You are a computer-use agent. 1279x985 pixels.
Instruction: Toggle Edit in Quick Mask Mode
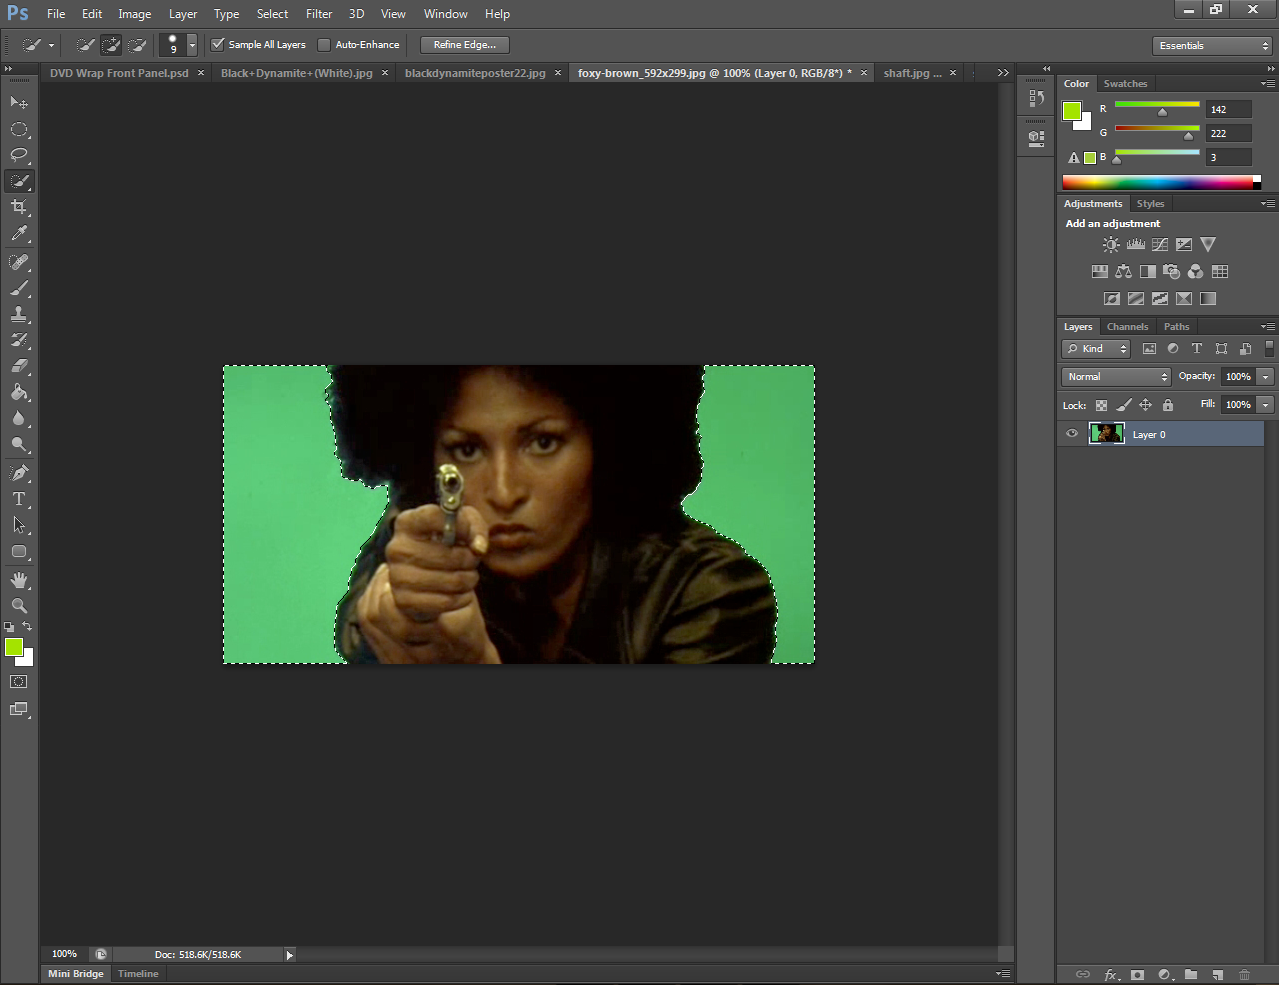click(19, 682)
